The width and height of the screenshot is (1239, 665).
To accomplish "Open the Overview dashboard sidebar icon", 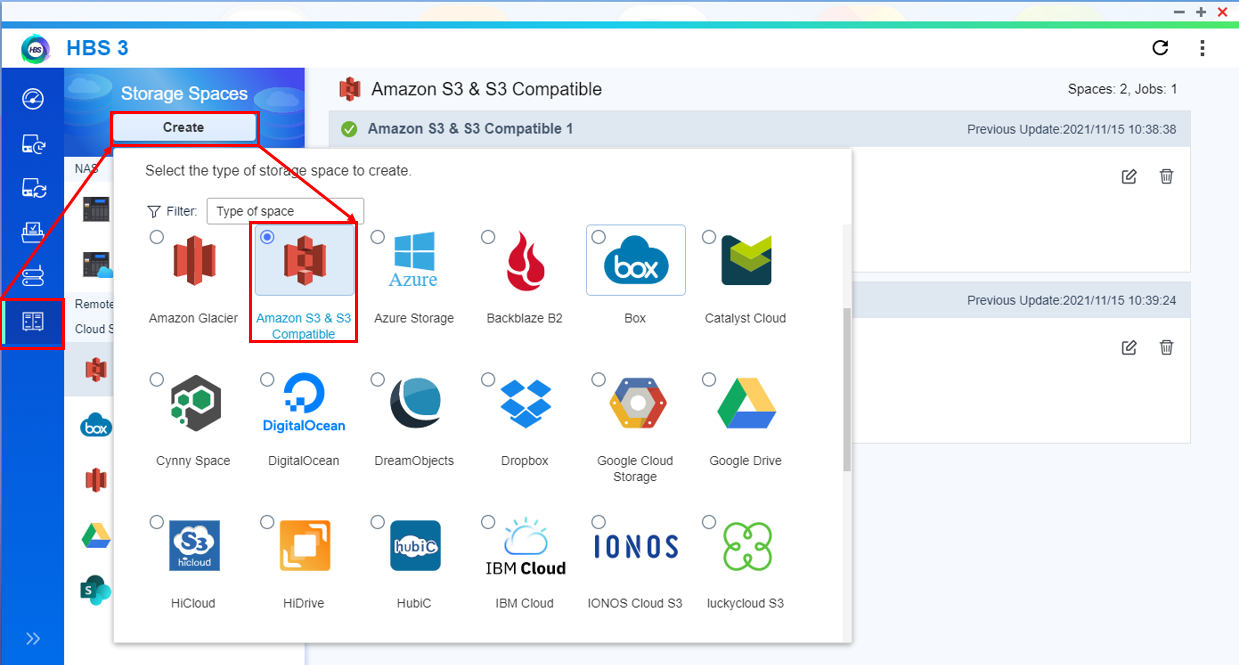I will coord(32,99).
